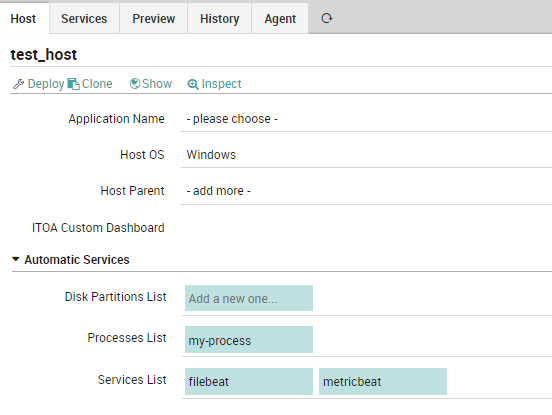Click the Deploy link text
The image size is (552, 415).
coord(46,84)
